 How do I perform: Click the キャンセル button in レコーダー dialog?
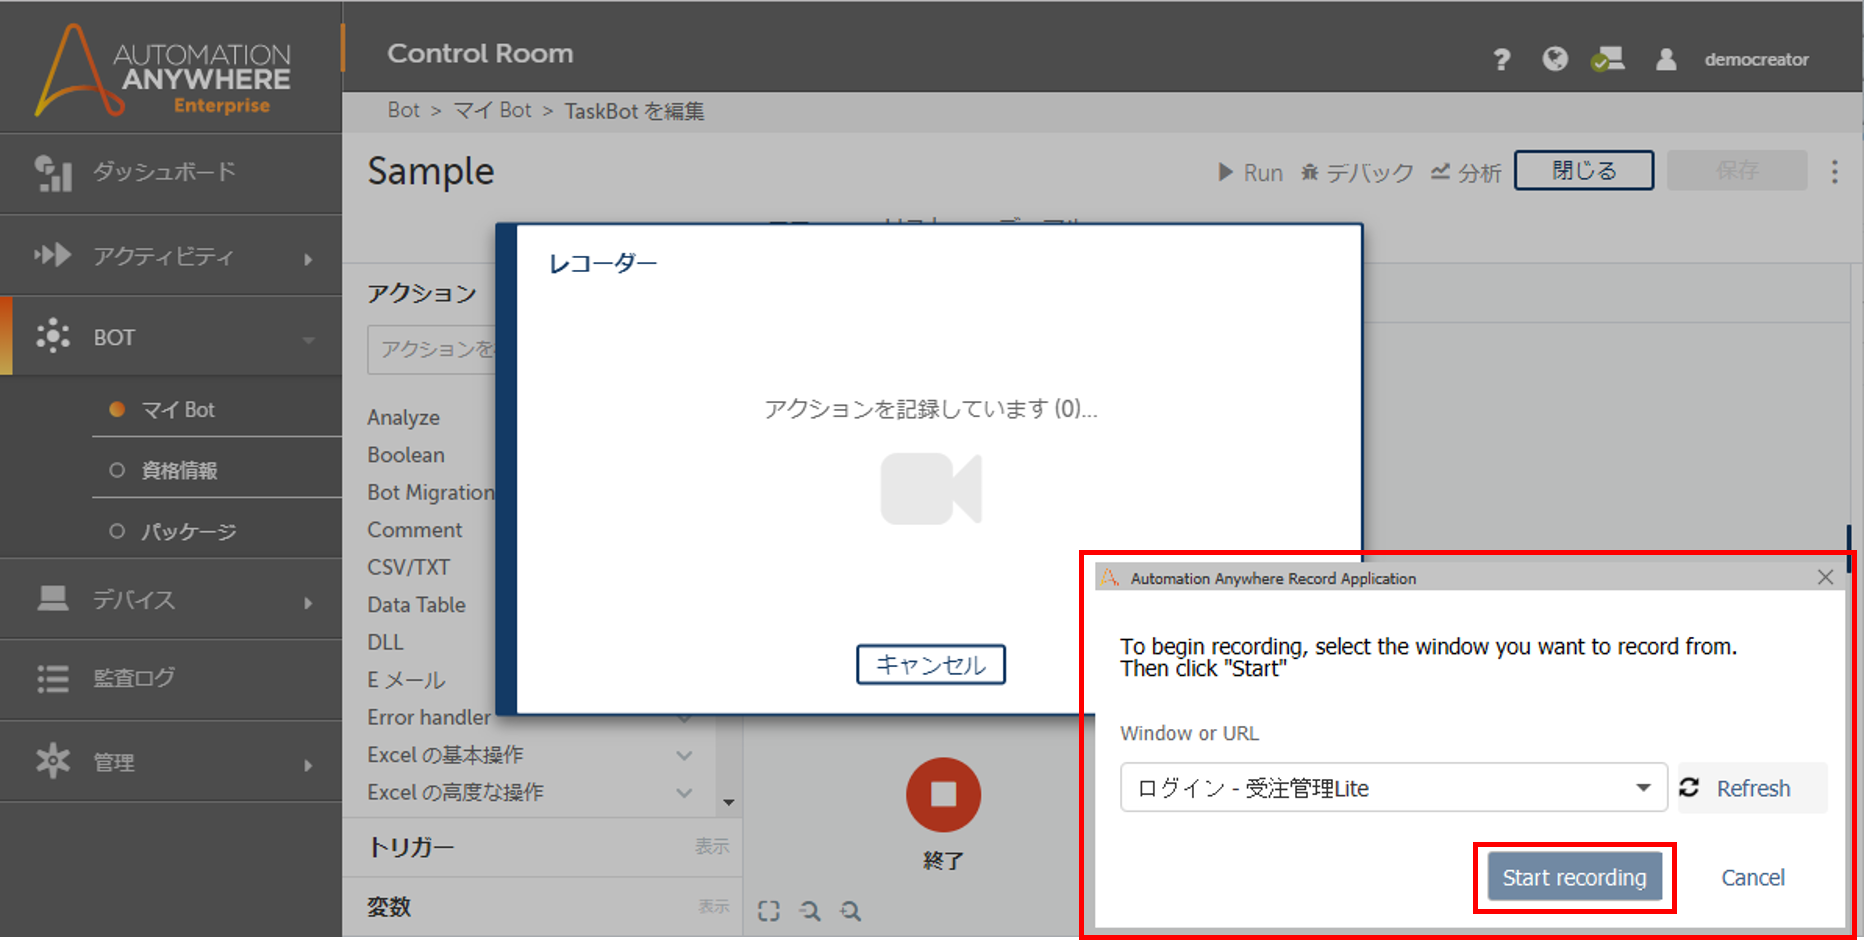tap(930, 665)
